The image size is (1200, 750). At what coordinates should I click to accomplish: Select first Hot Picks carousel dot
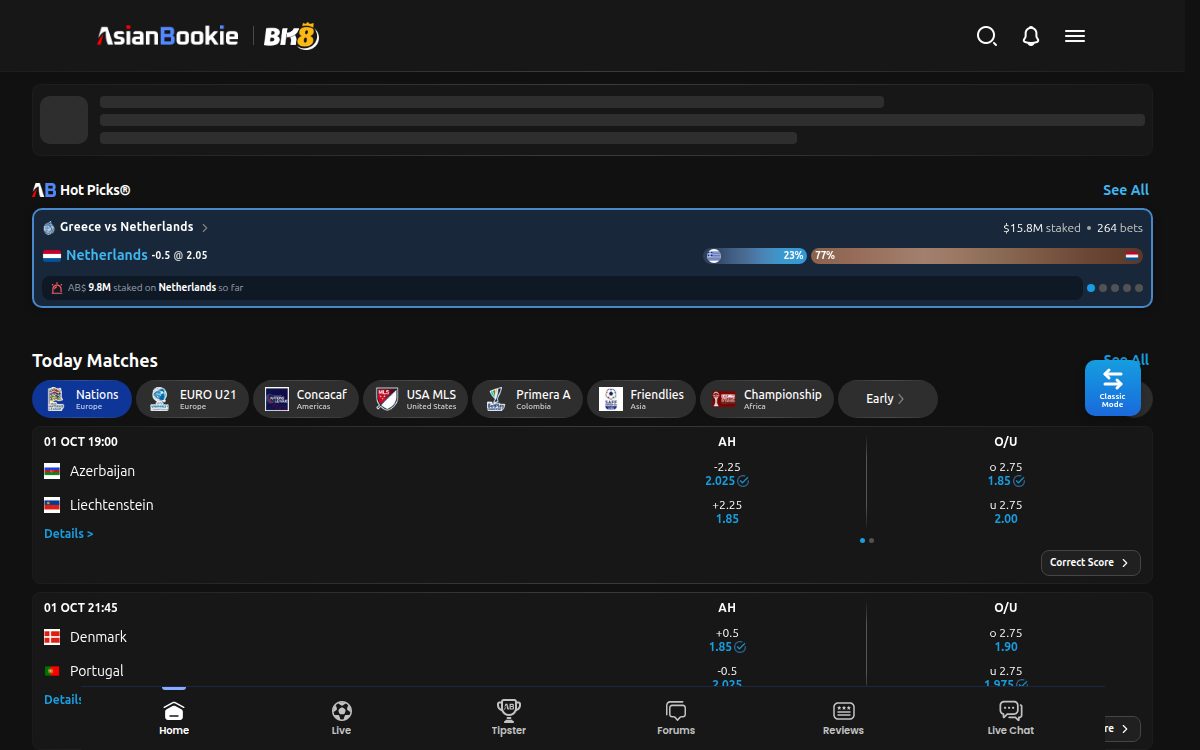(1091, 288)
